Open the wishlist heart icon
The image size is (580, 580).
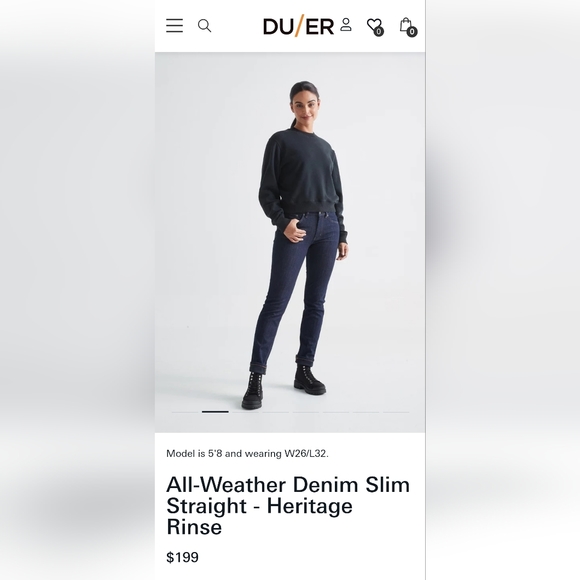coord(374,25)
